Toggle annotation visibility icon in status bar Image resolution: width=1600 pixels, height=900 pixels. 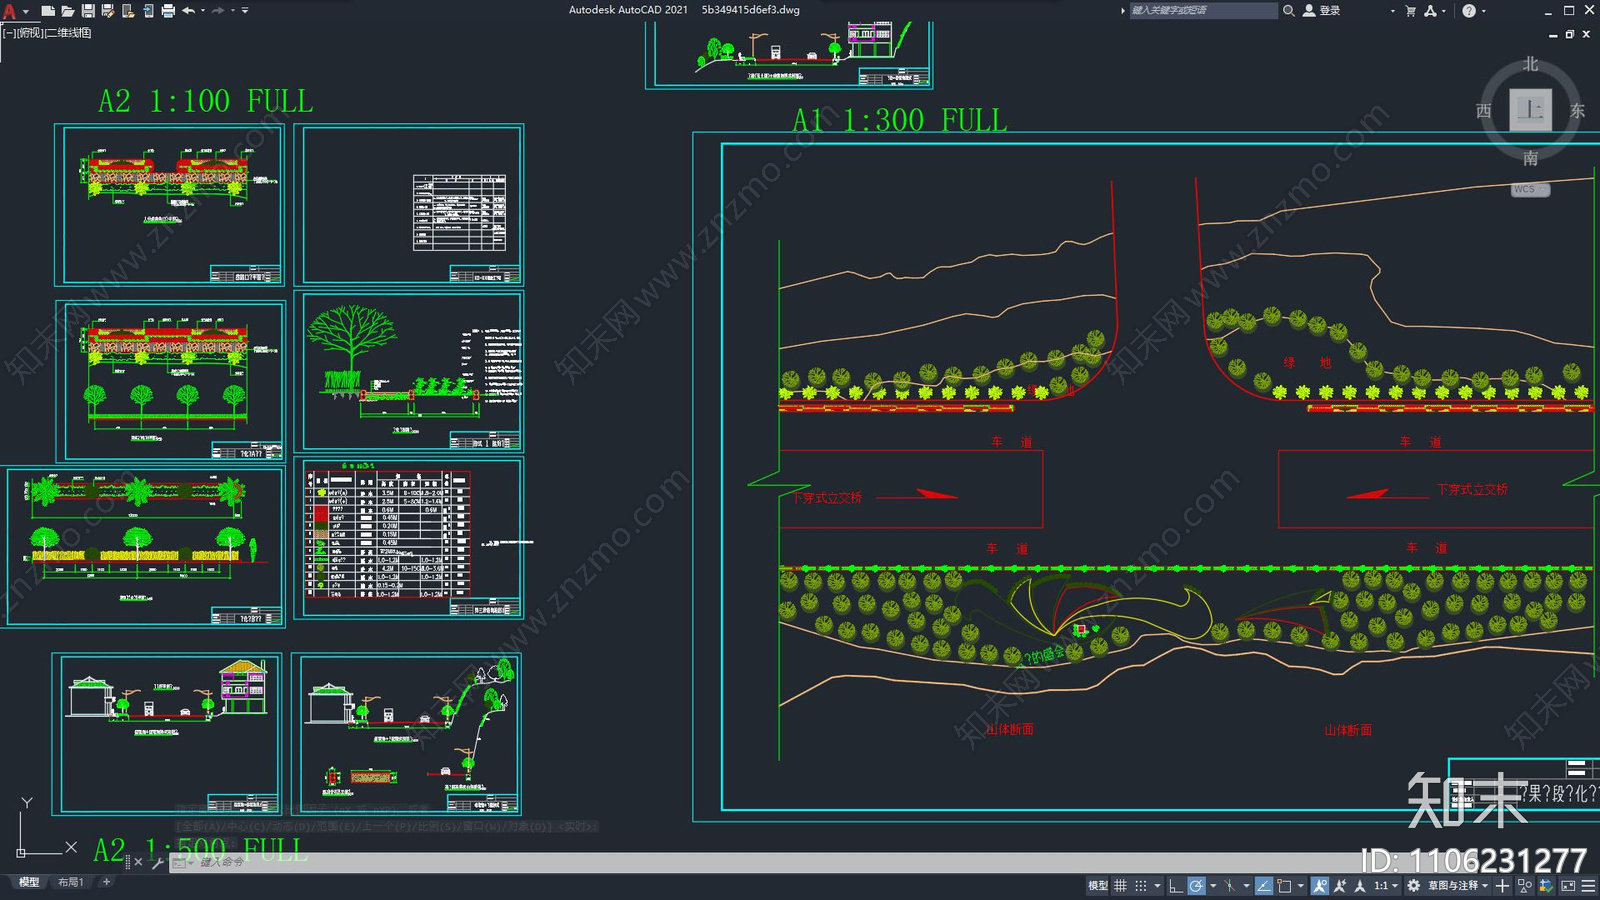pyautogui.click(x=1320, y=886)
